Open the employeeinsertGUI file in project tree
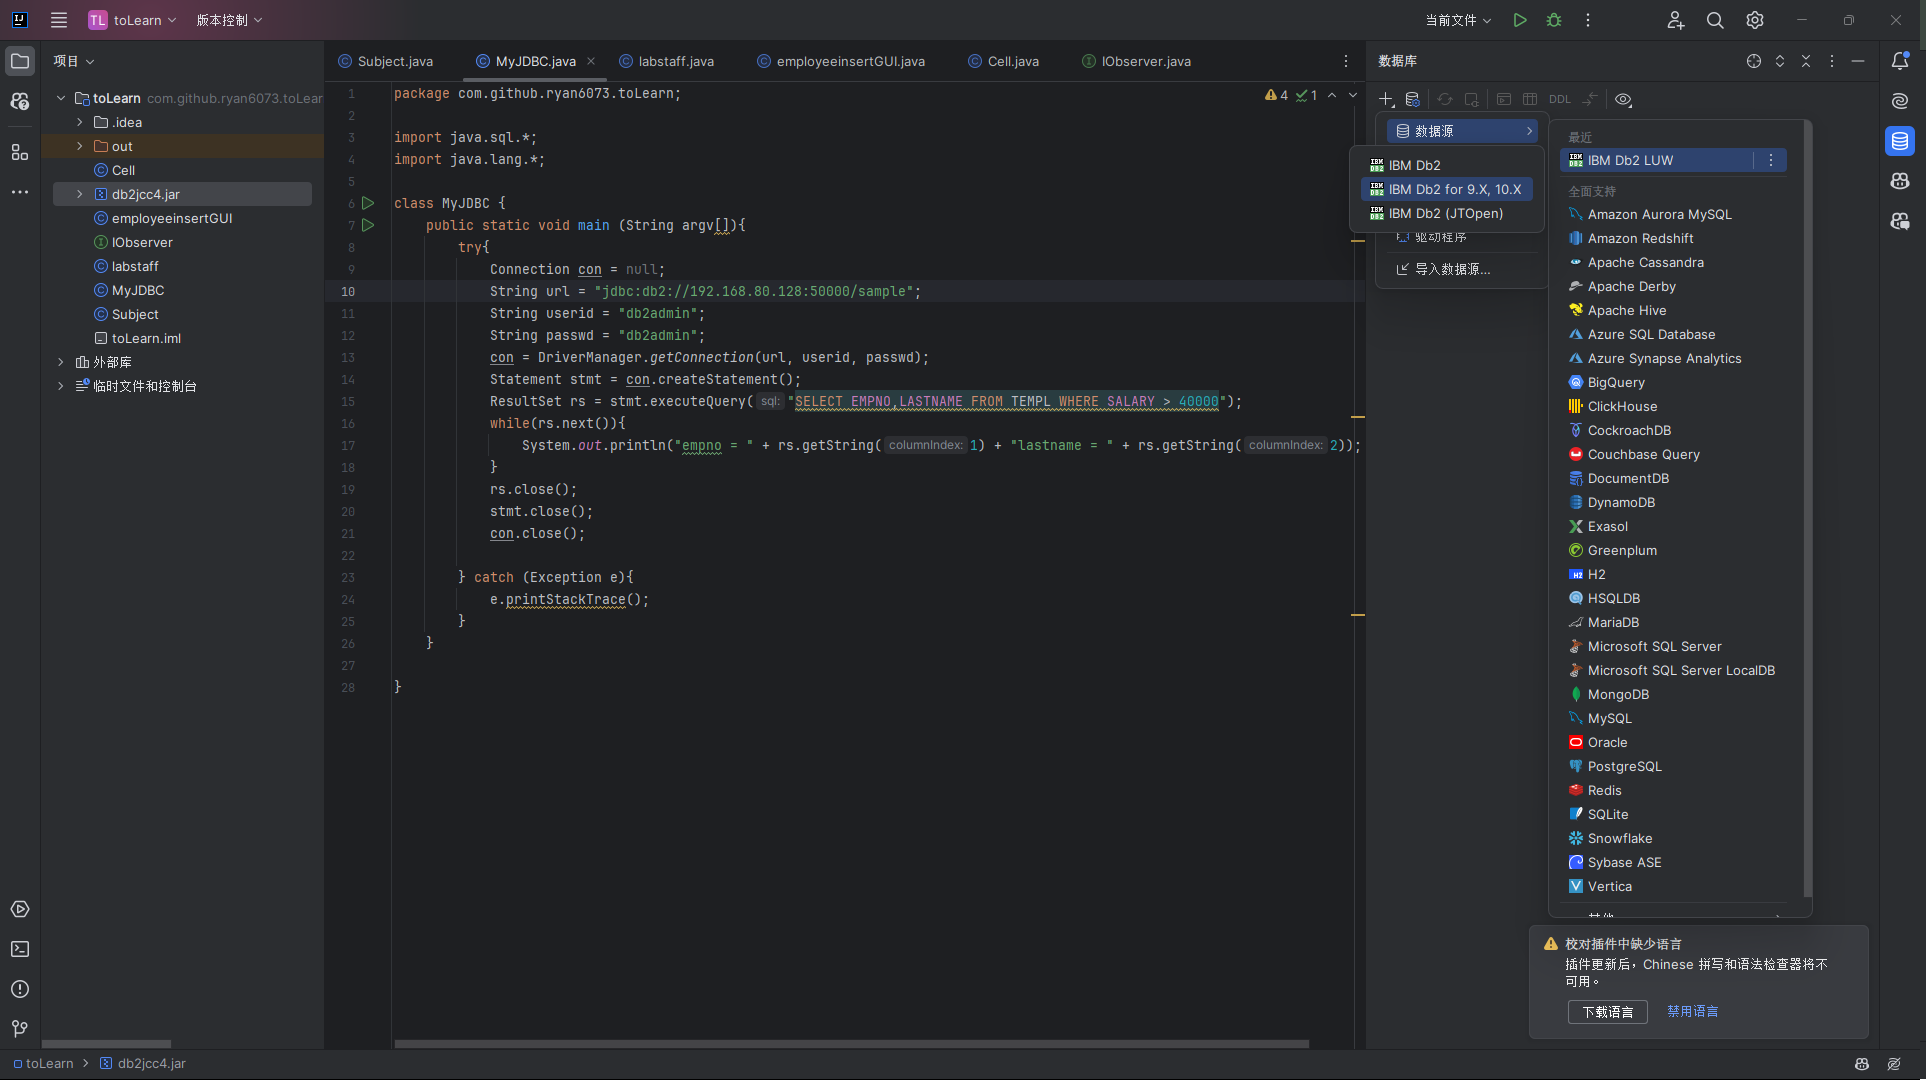1926x1080 pixels. coord(172,218)
